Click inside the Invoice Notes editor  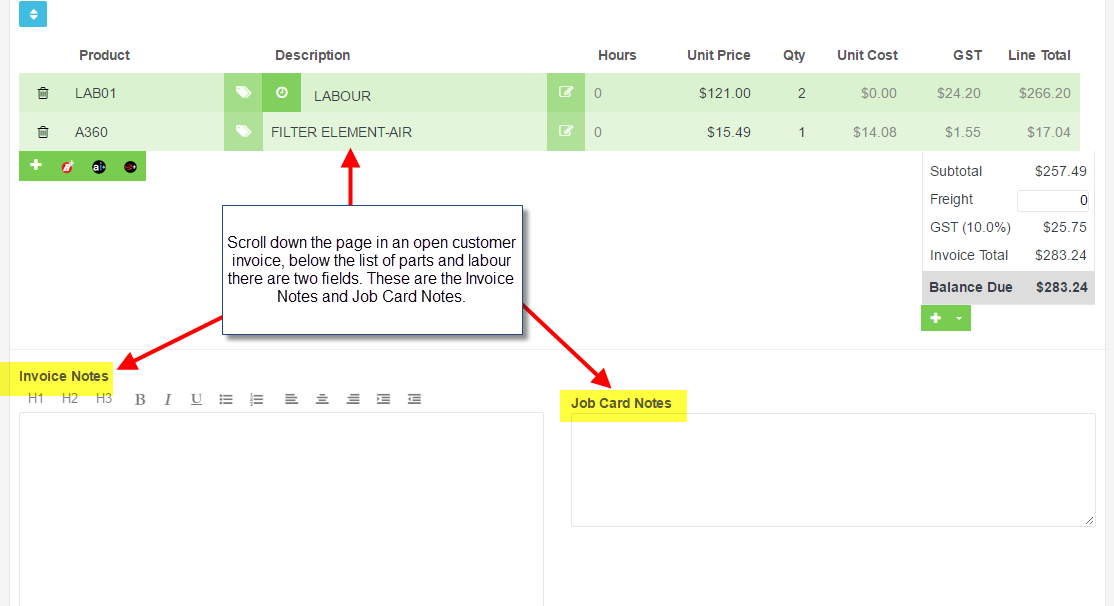pos(281,509)
